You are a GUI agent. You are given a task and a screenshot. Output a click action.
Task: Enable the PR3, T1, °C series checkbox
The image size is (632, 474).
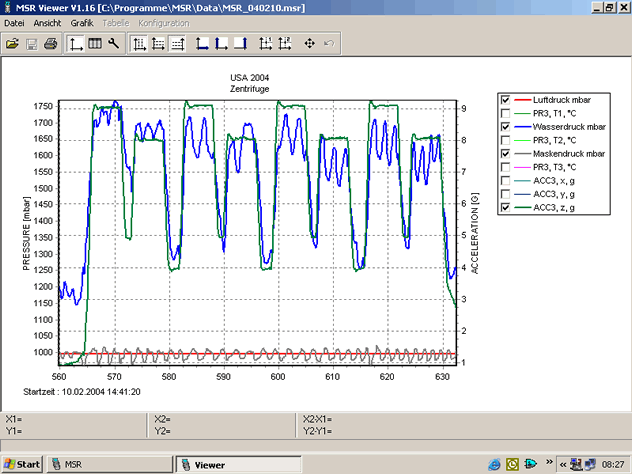click(506, 114)
